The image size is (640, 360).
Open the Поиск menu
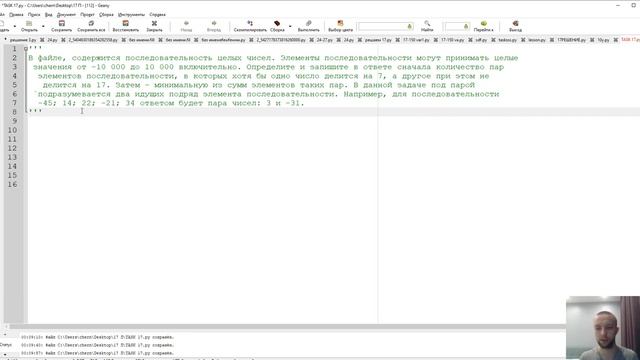coord(34,15)
